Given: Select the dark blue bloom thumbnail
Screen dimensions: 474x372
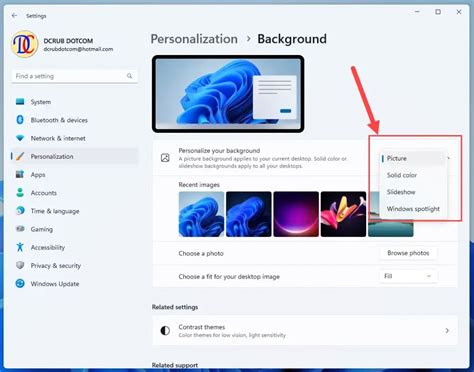Looking at the screenshot, I should pos(249,214).
